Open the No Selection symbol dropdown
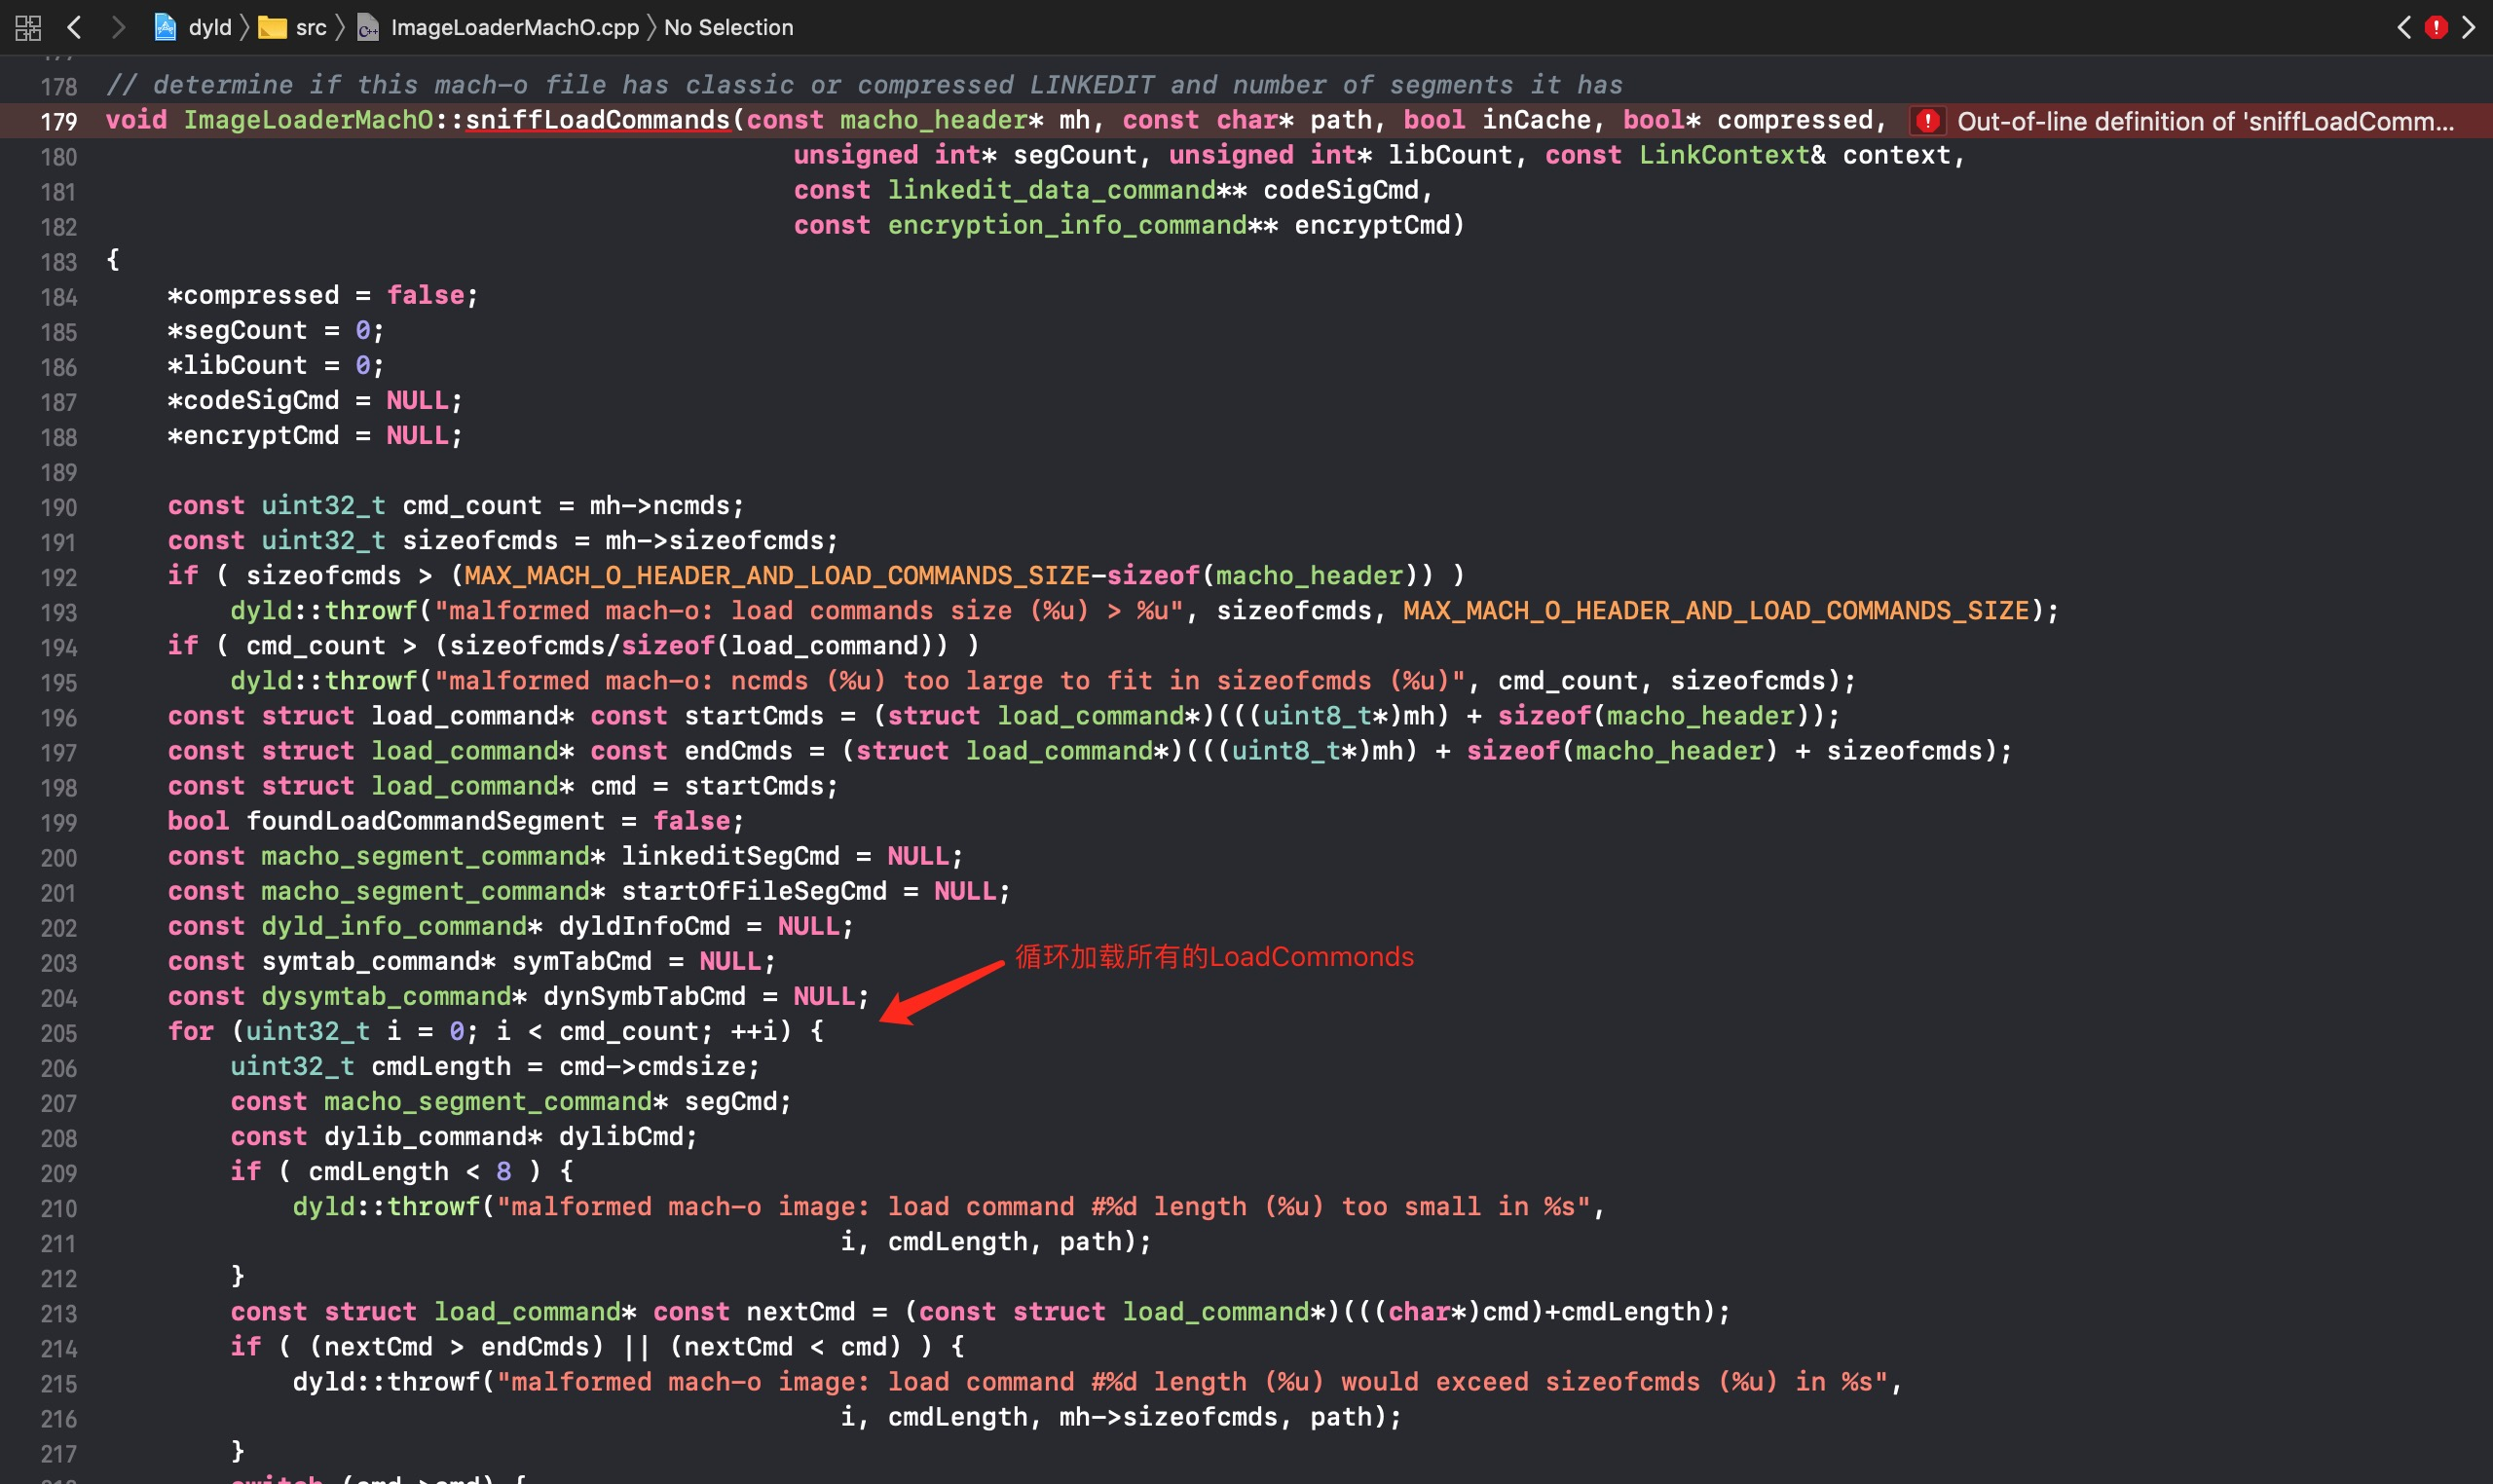Image resolution: width=2493 pixels, height=1484 pixels. pos(728,27)
